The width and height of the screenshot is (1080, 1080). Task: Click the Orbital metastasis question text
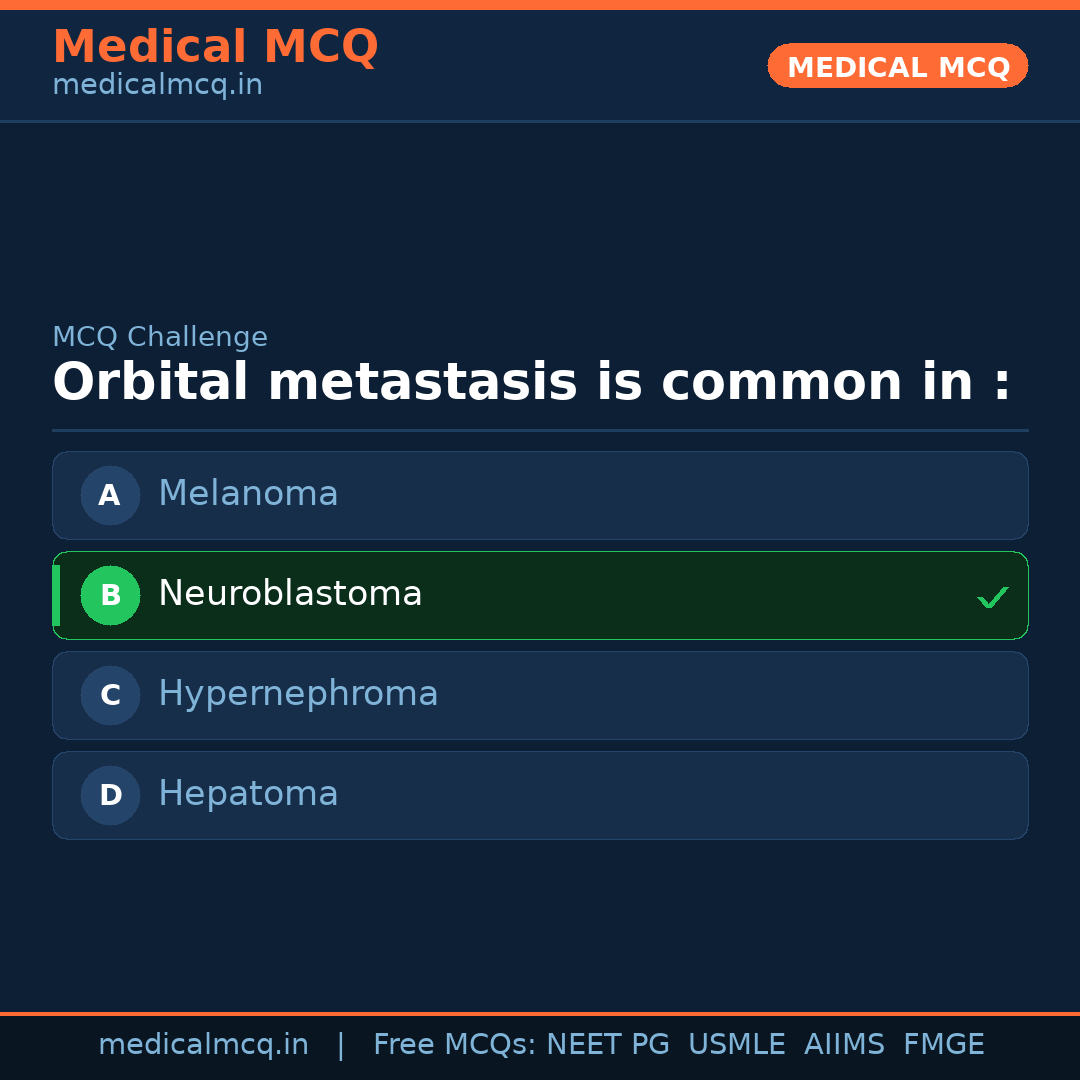[x=531, y=383]
